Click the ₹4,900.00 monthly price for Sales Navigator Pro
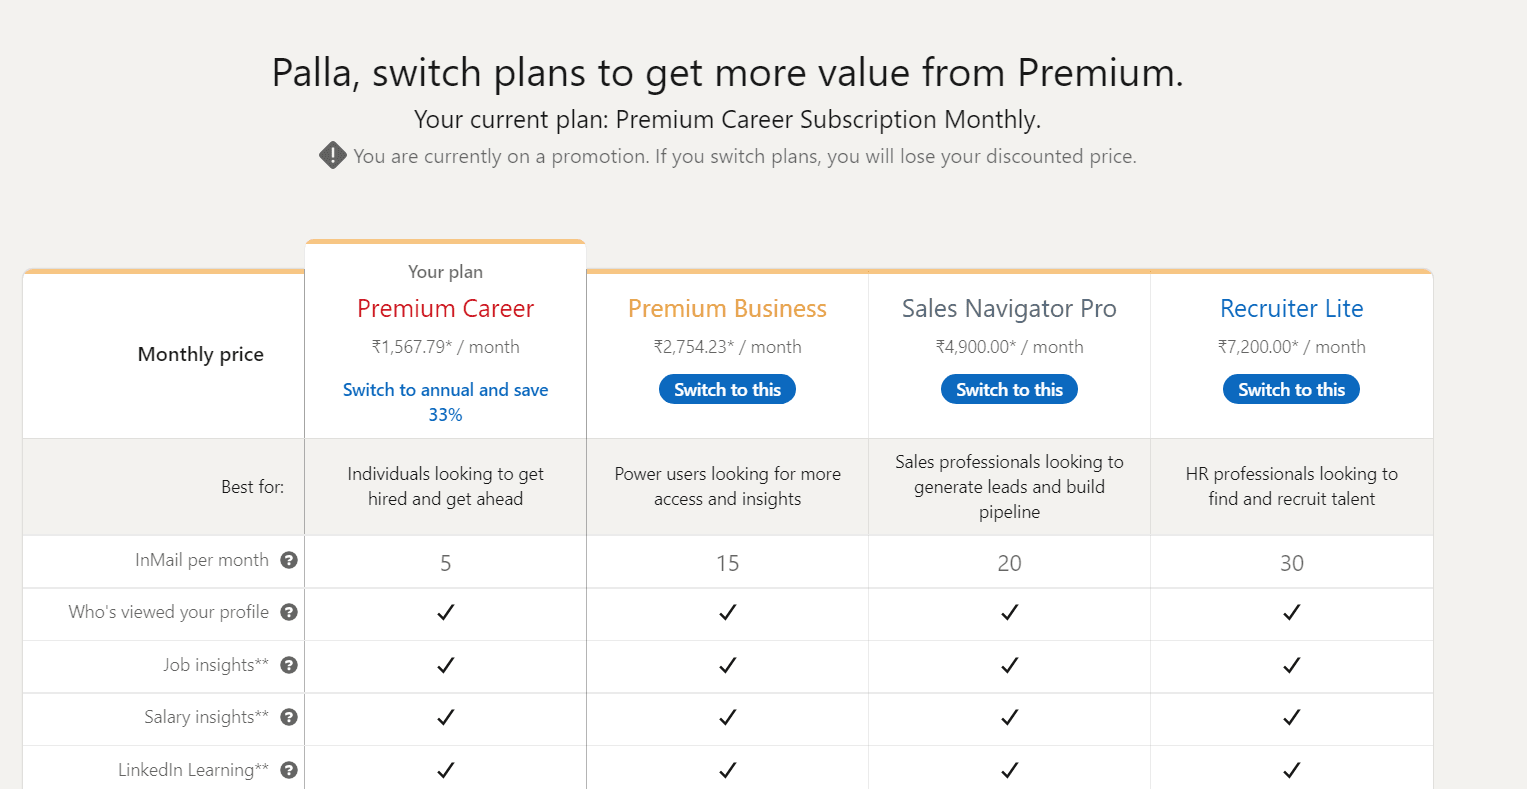The width and height of the screenshot is (1527, 789). [x=1009, y=346]
